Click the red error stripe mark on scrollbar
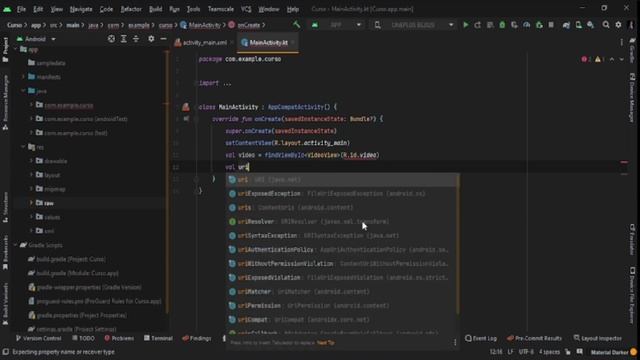This screenshot has width=640, height=360. tap(624, 162)
